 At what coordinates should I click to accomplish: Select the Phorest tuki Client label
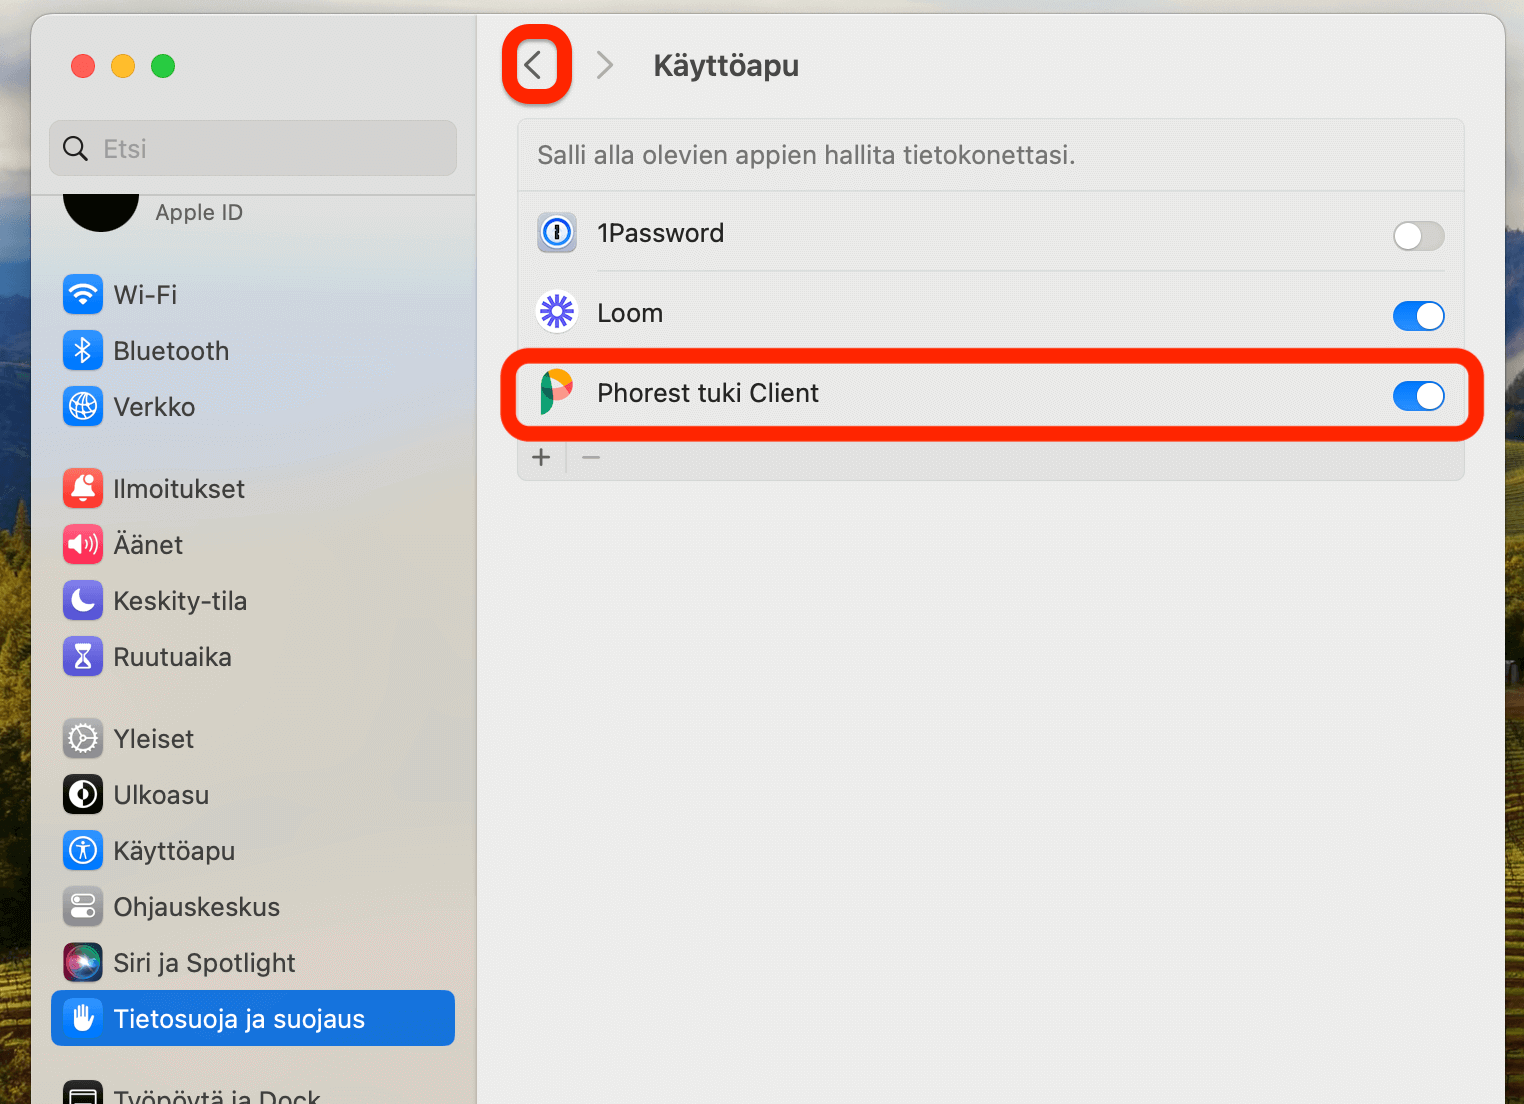coord(708,393)
